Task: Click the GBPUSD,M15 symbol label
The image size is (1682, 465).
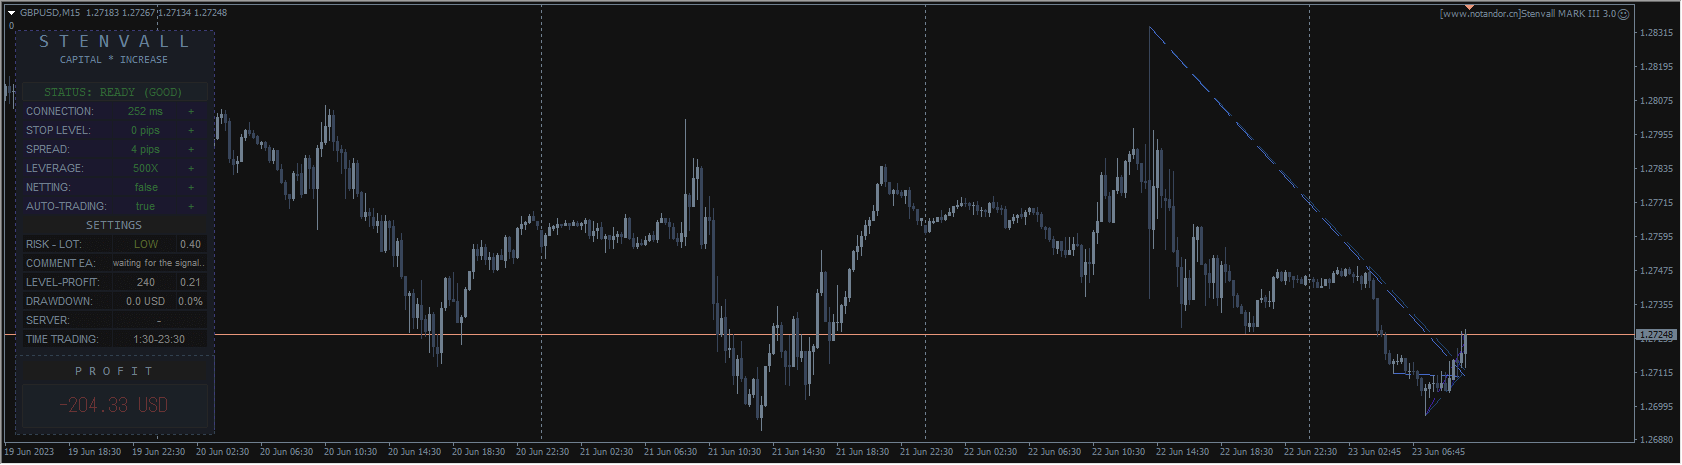Action: tap(50, 13)
